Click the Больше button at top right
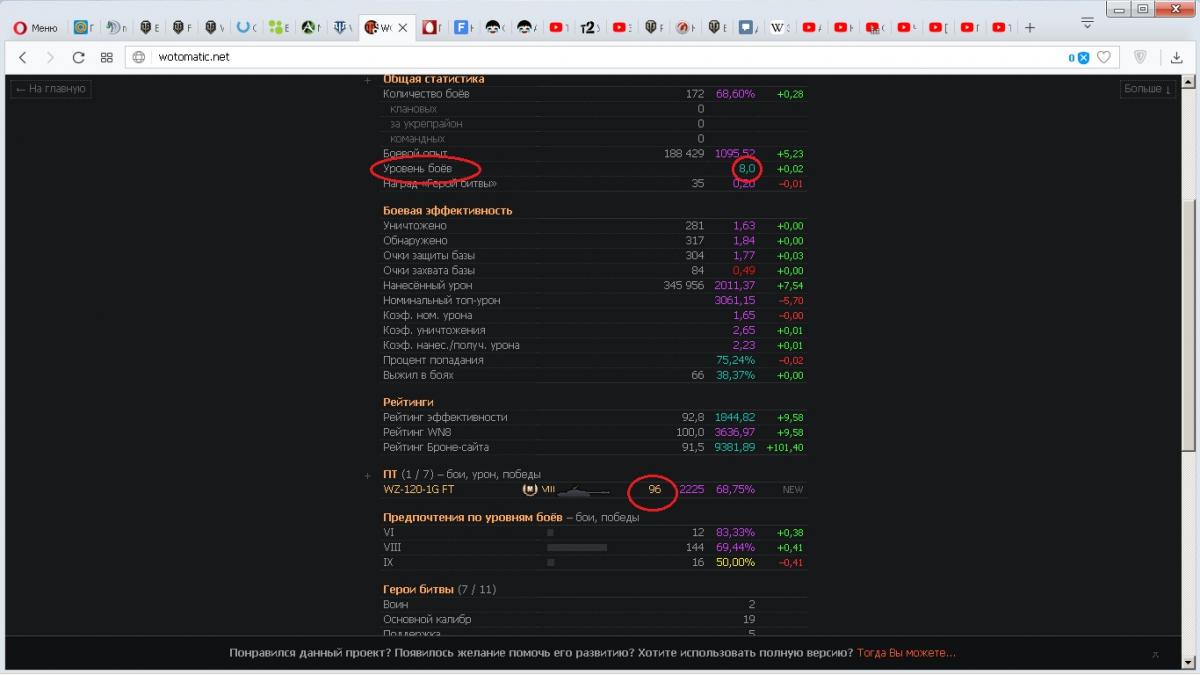1200x675 pixels. (x=1147, y=89)
